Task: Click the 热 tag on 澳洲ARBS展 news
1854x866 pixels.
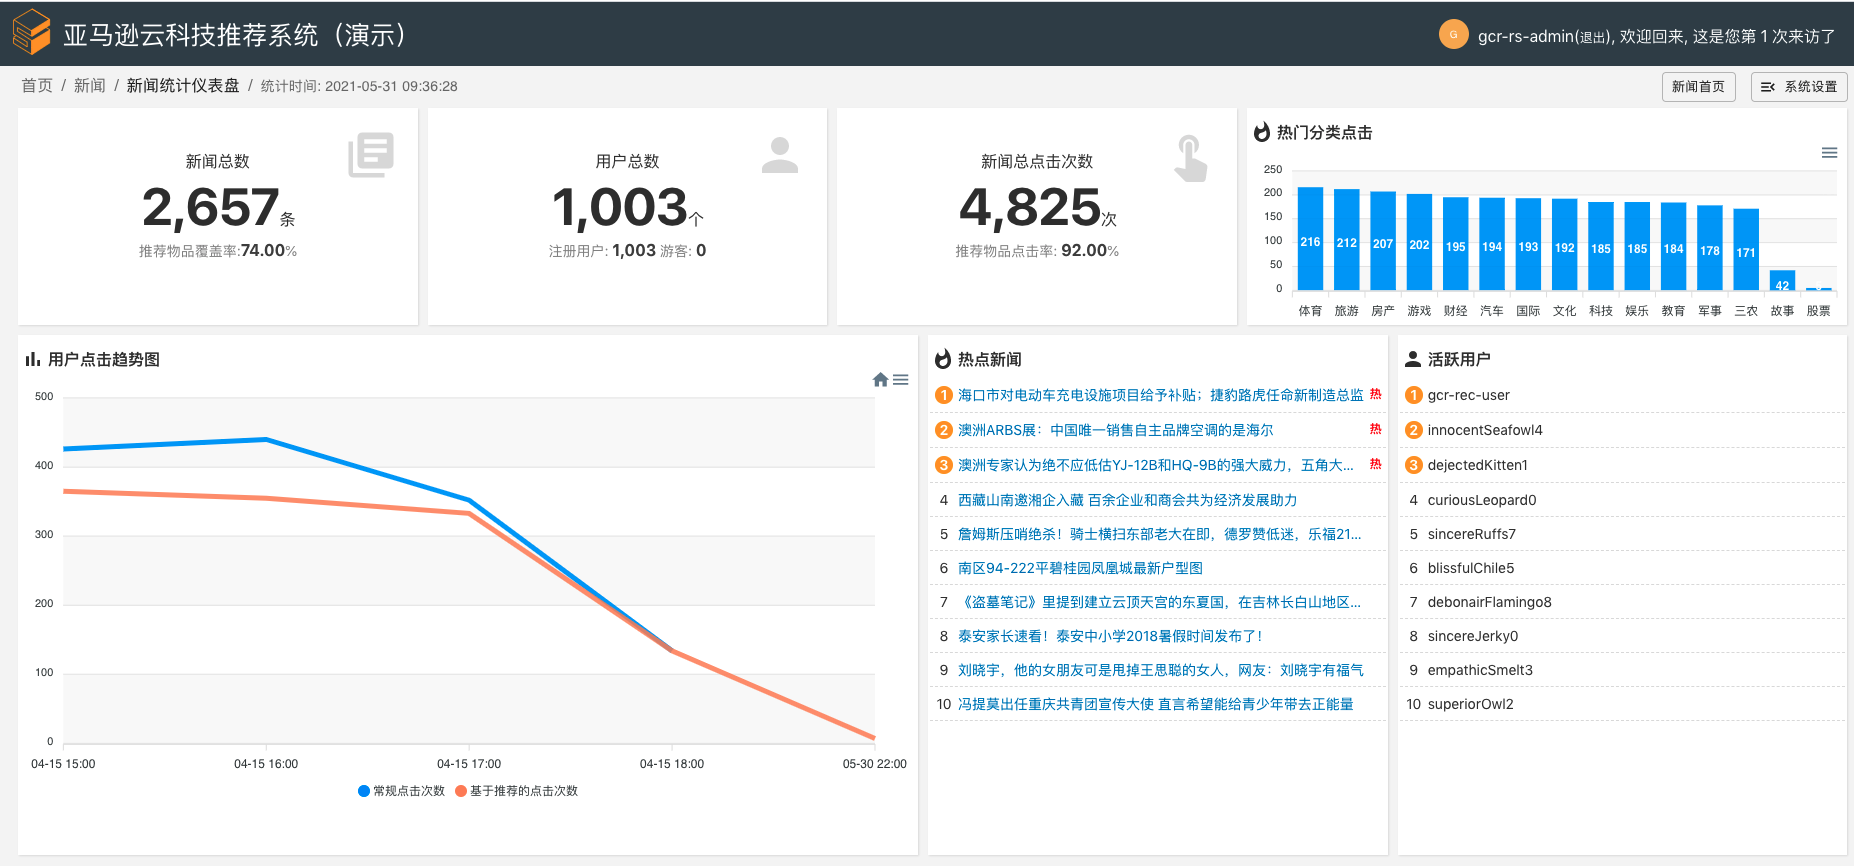Action: point(1375,429)
